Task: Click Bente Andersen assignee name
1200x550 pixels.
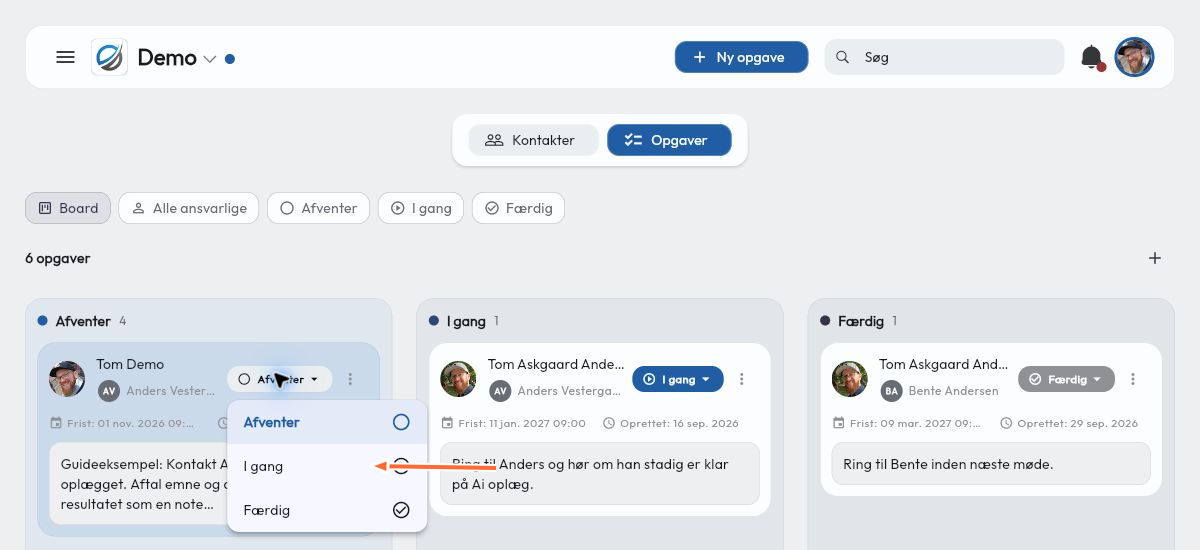Action: [952, 391]
